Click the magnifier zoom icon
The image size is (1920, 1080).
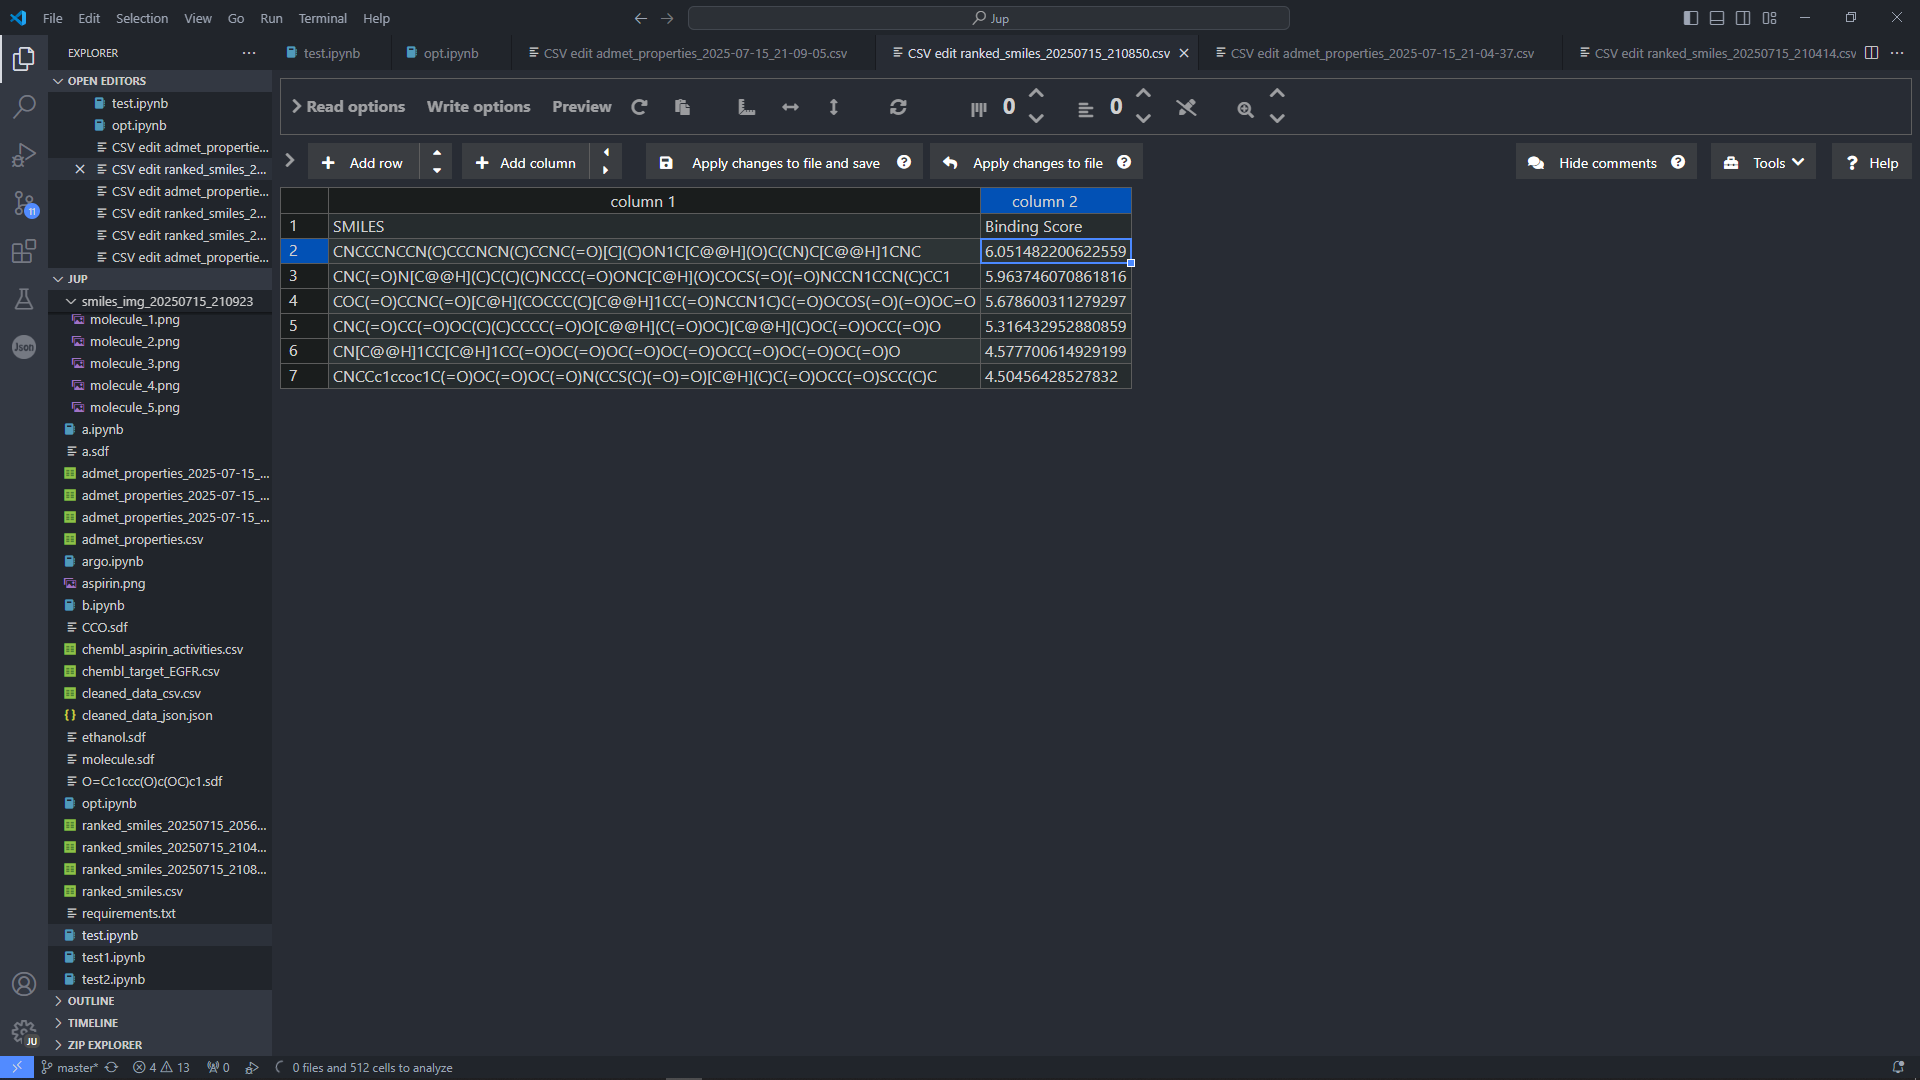click(x=1245, y=109)
